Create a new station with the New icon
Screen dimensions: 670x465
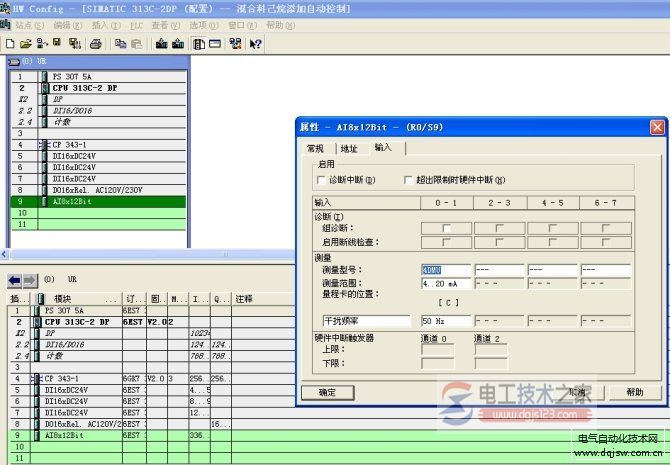point(10,44)
